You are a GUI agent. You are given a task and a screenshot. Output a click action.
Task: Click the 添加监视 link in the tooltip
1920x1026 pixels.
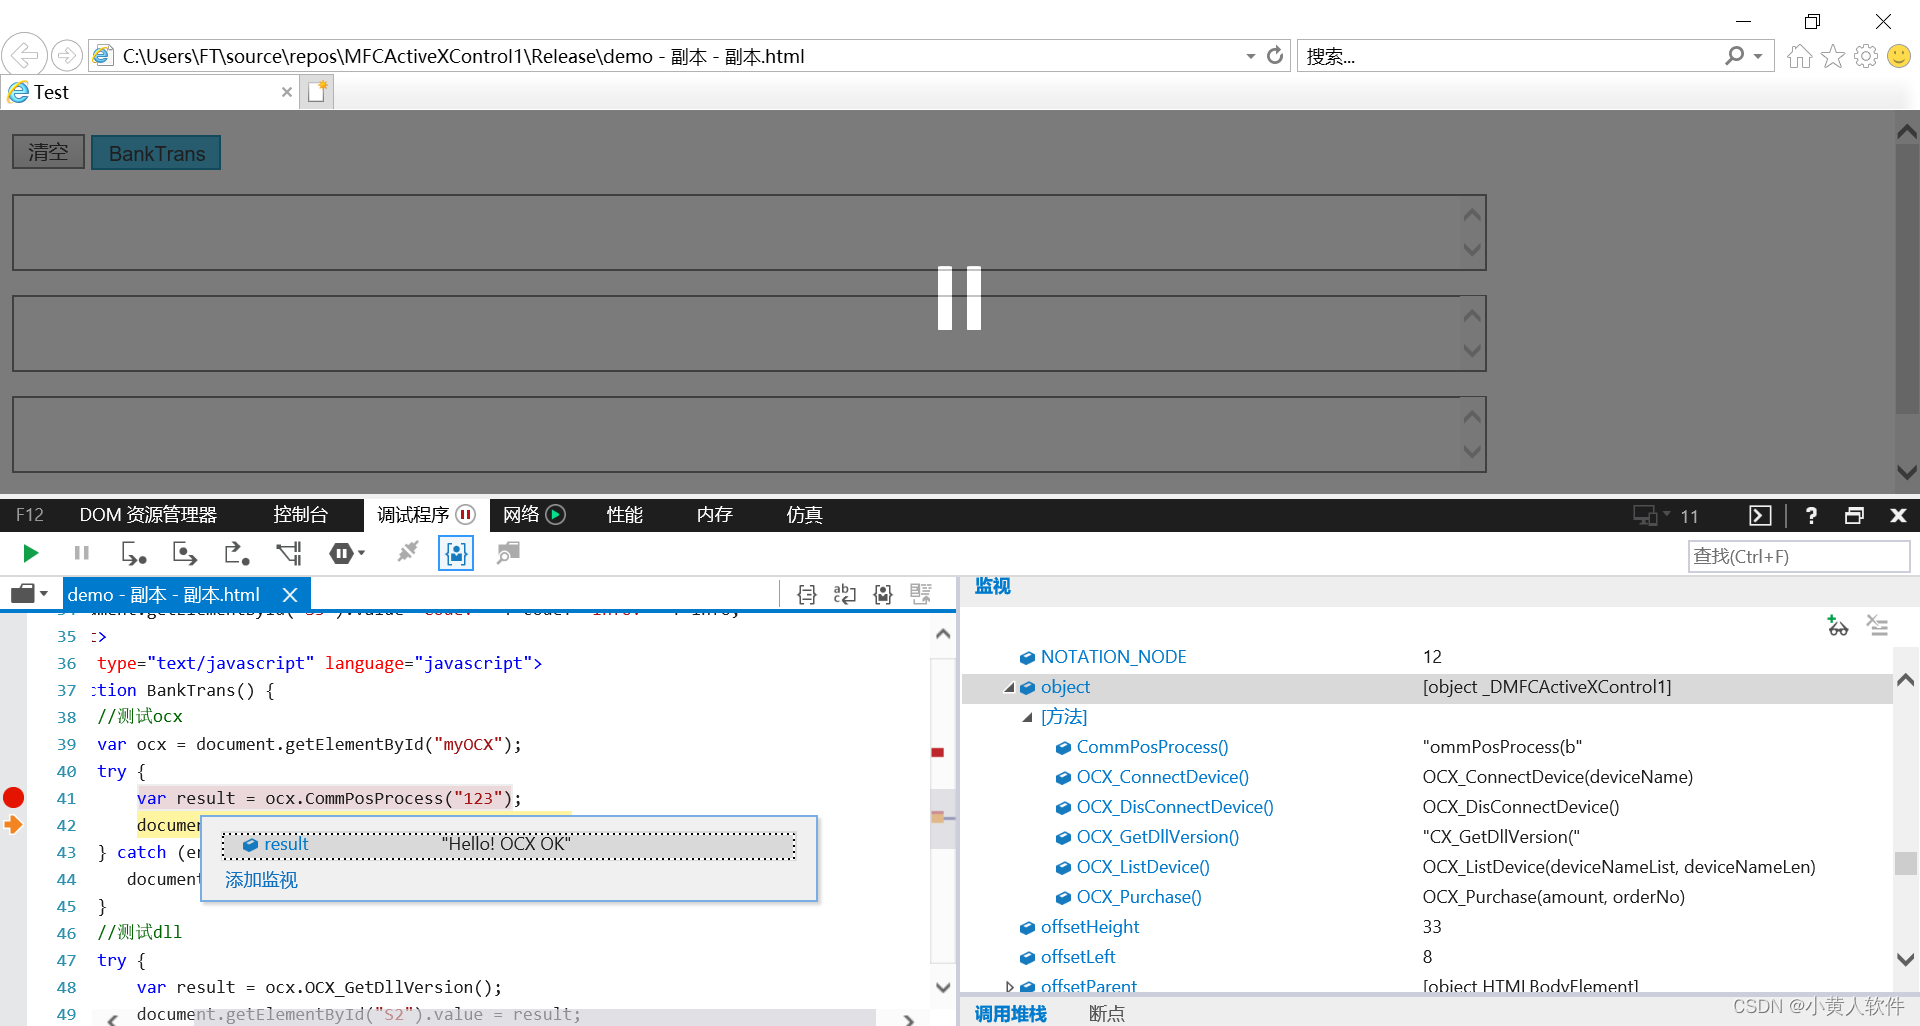click(261, 880)
